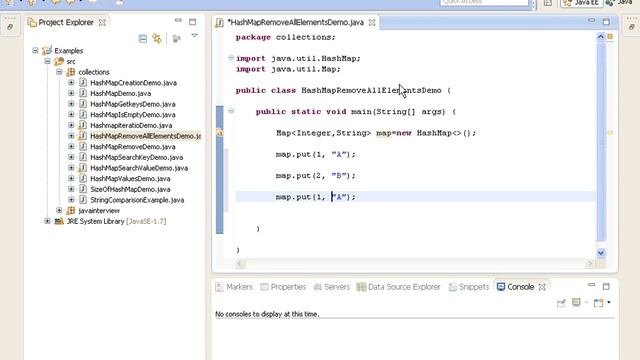The width and height of the screenshot is (640, 360).
Task: Select HashMapRemoveDemo.java file
Action: pyautogui.click(x=133, y=147)
